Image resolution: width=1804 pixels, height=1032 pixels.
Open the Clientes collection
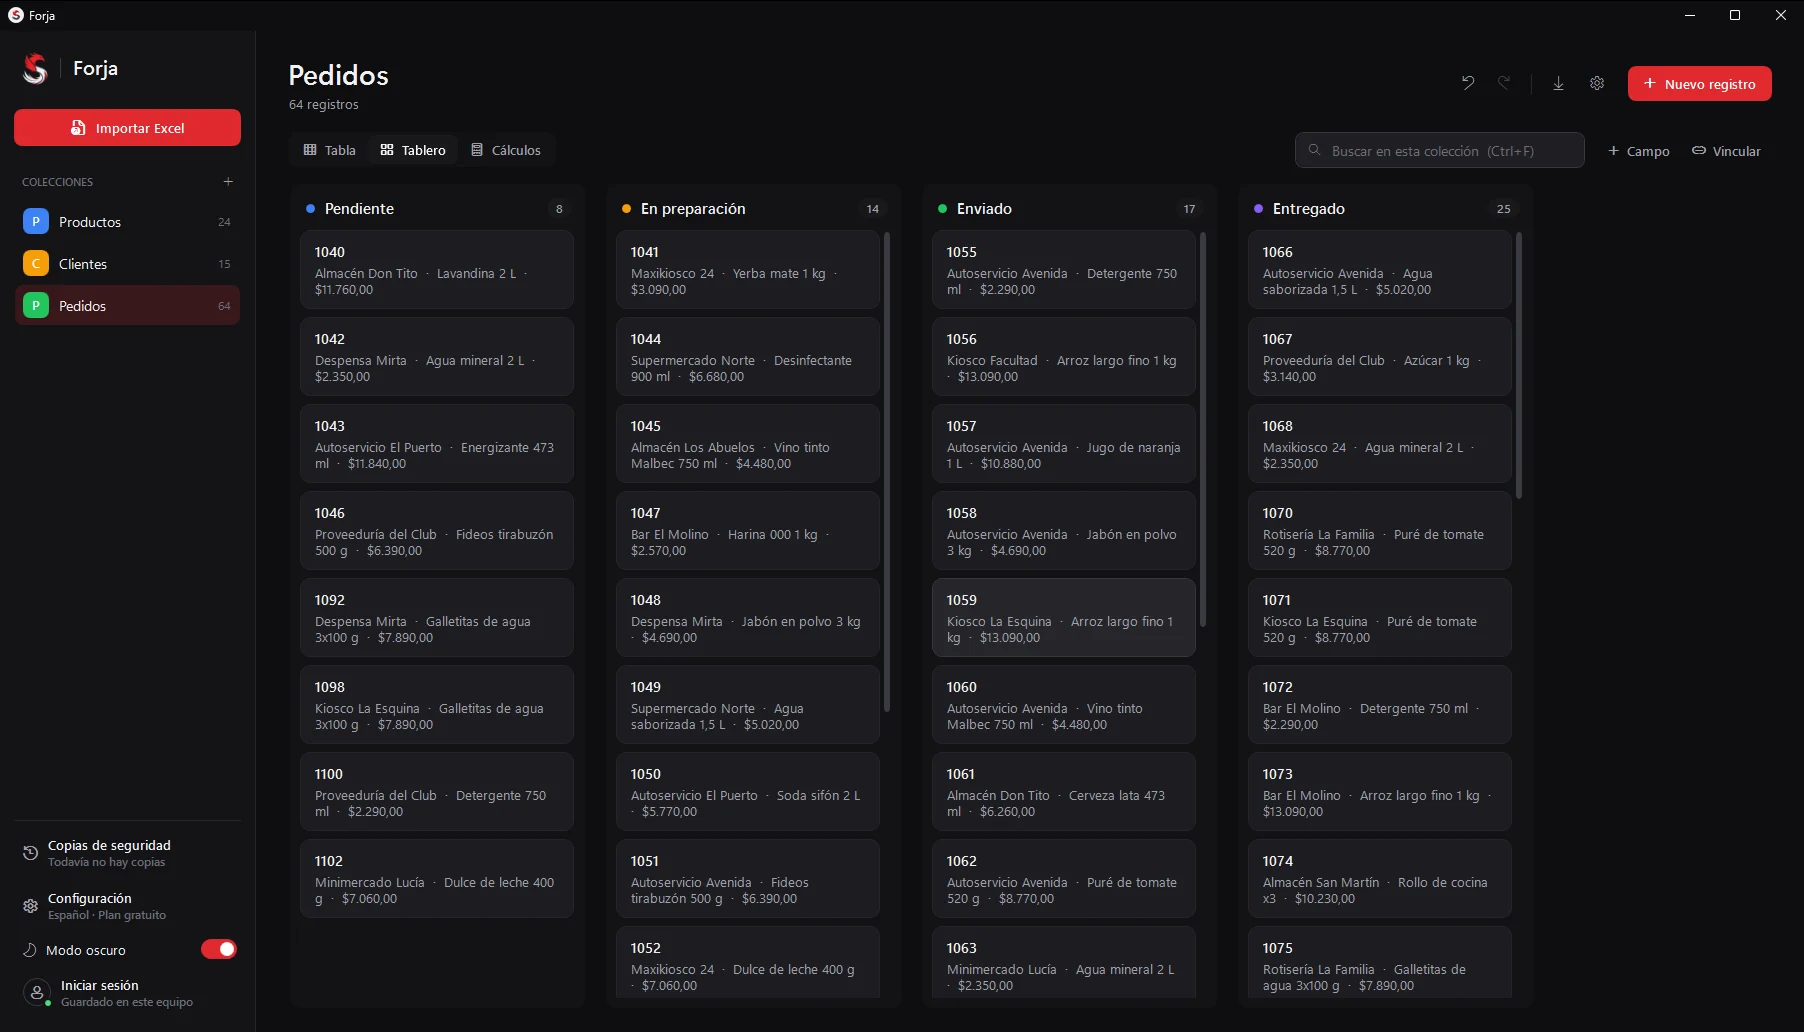click(x=127, y=264)
